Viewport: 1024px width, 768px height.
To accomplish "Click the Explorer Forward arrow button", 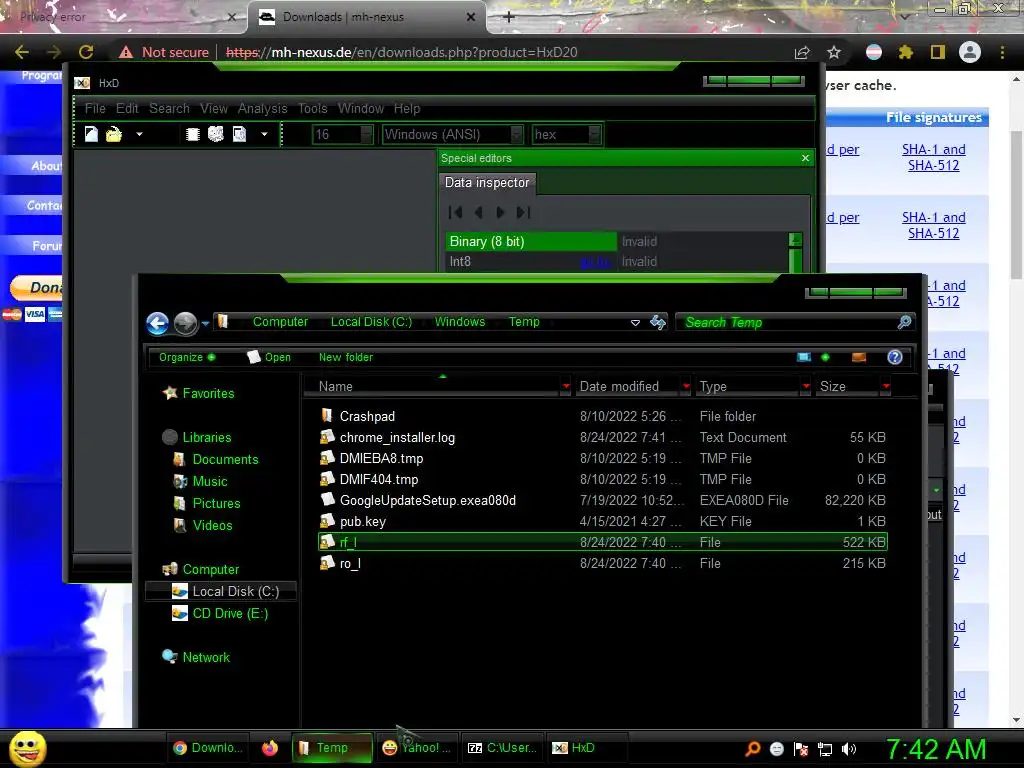I will 185,323.
